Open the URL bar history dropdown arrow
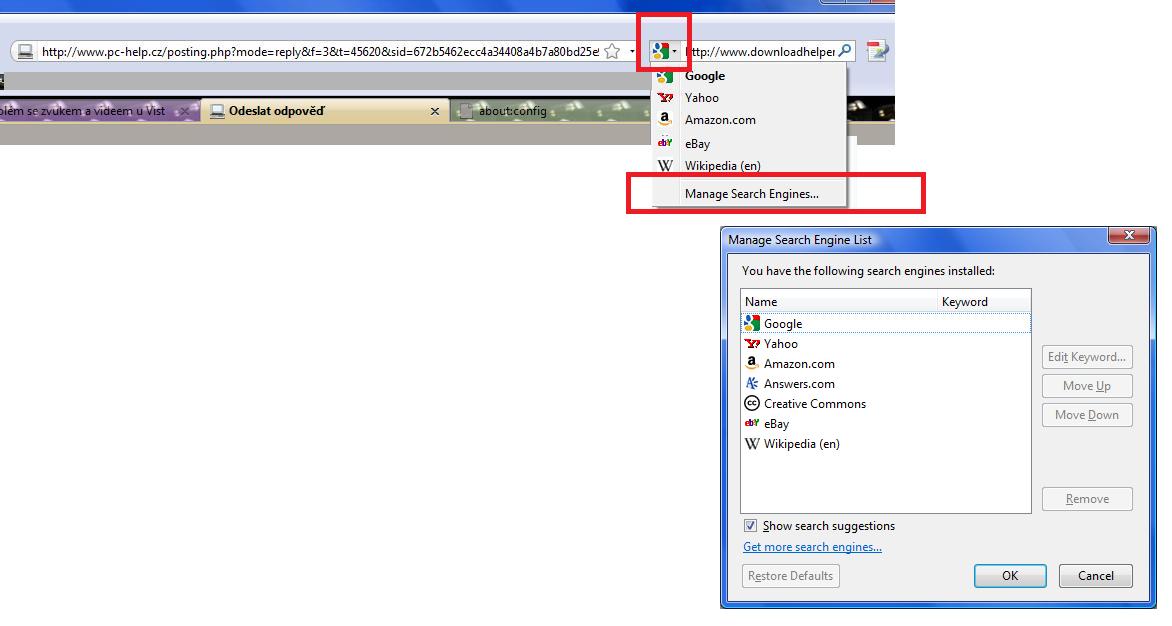The image size is (1172, 626). click(632, 52)
